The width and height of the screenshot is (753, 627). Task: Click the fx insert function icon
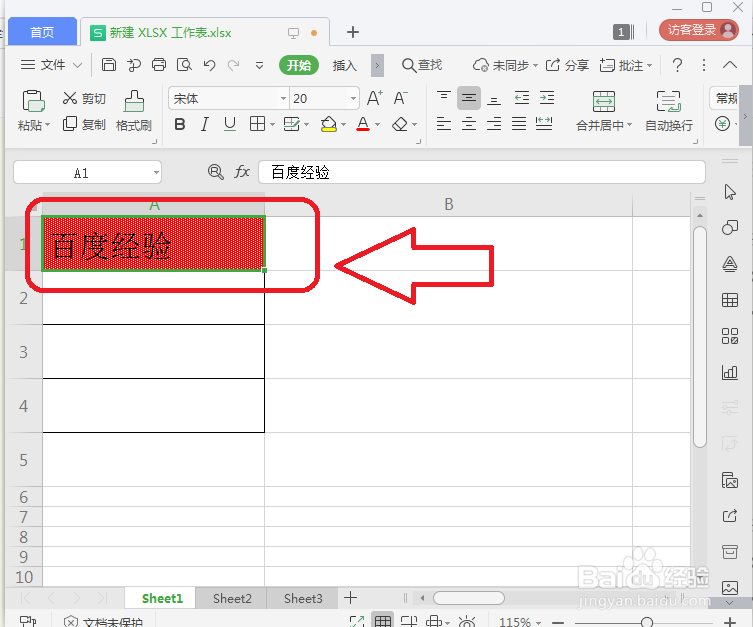point(242,172)
